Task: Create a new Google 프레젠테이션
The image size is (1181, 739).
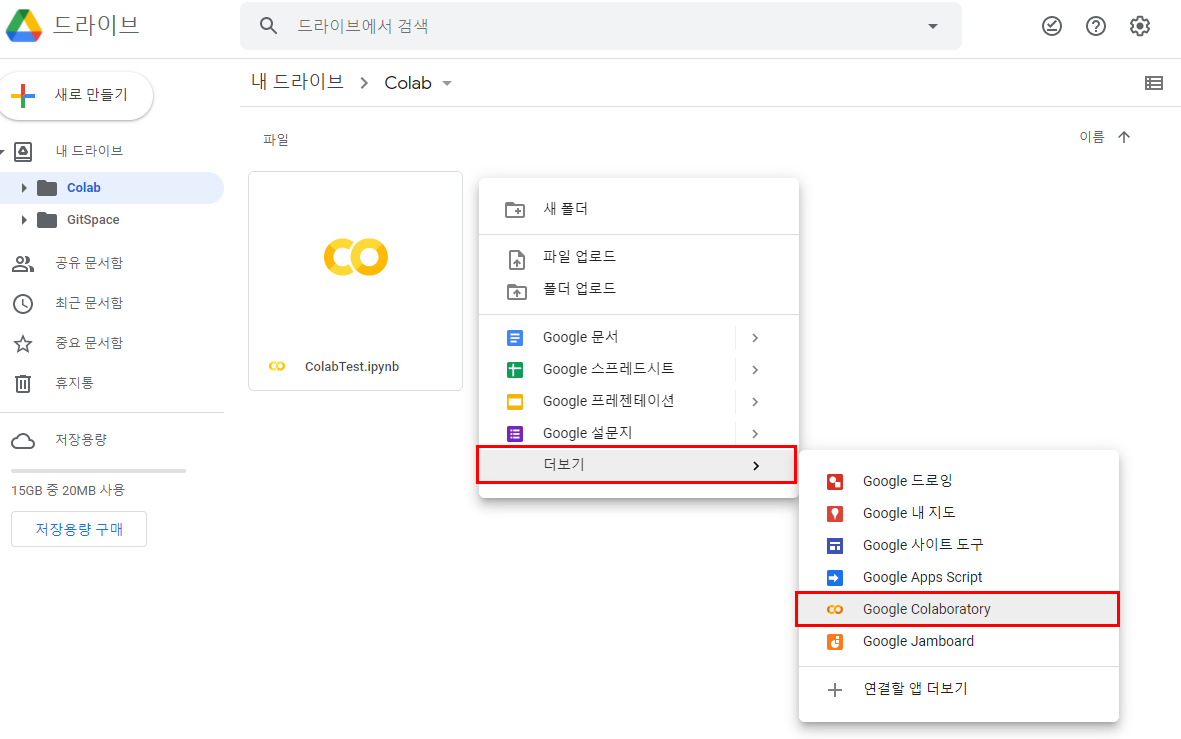Action: point(607,402)
